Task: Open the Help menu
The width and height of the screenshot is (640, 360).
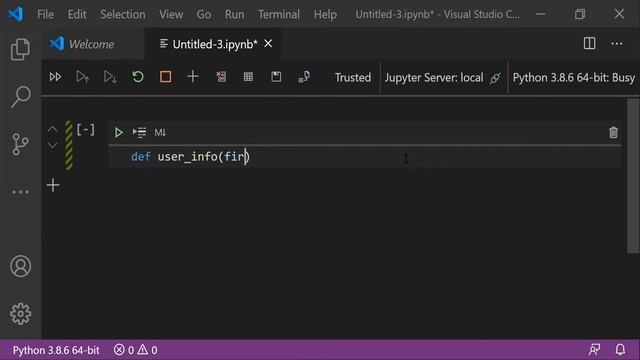Action: 325,14
